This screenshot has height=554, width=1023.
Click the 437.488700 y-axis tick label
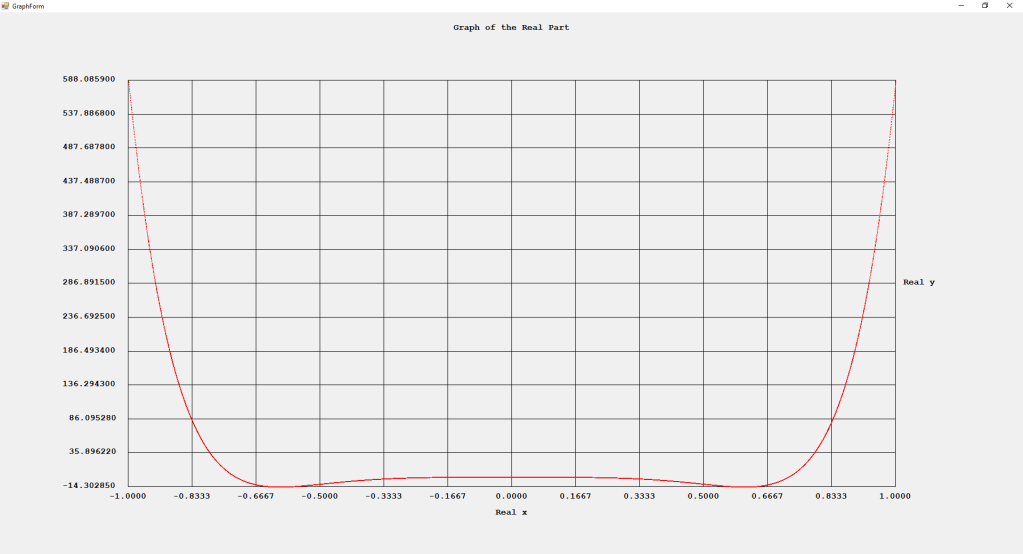[88, 181]
